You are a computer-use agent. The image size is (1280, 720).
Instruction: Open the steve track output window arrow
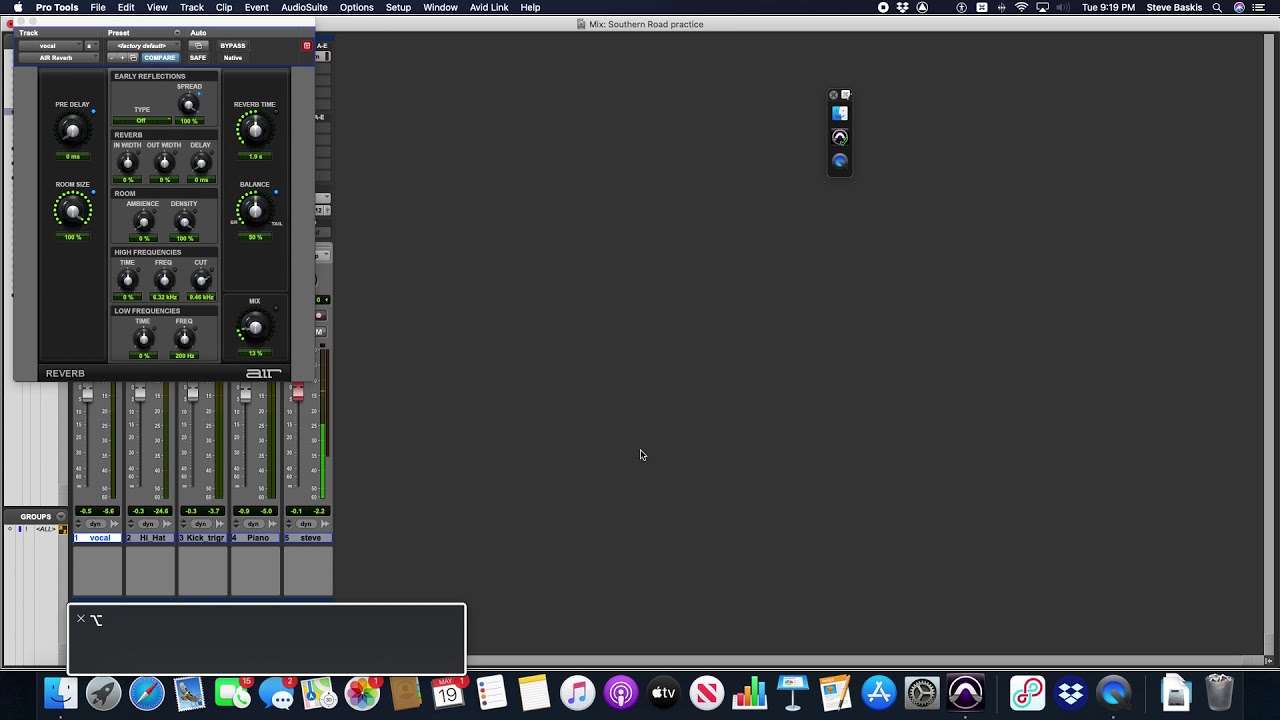(325, 524)
